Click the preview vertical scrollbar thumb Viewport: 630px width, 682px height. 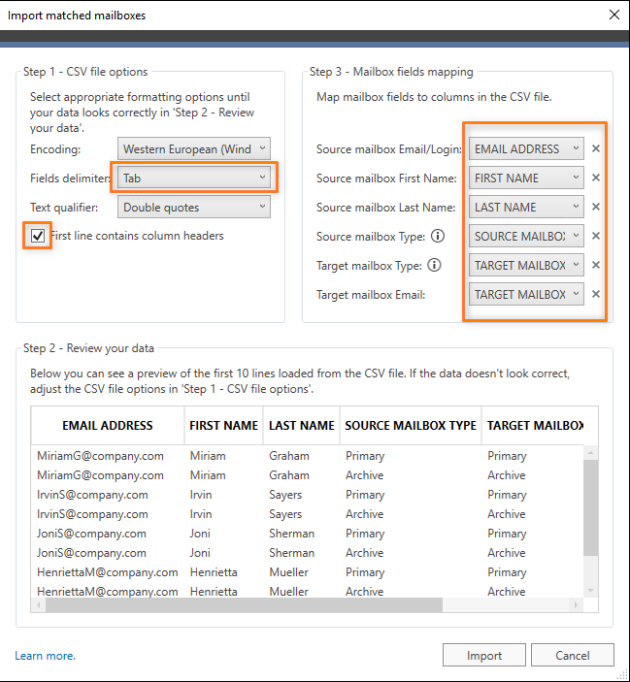point(590,508)
